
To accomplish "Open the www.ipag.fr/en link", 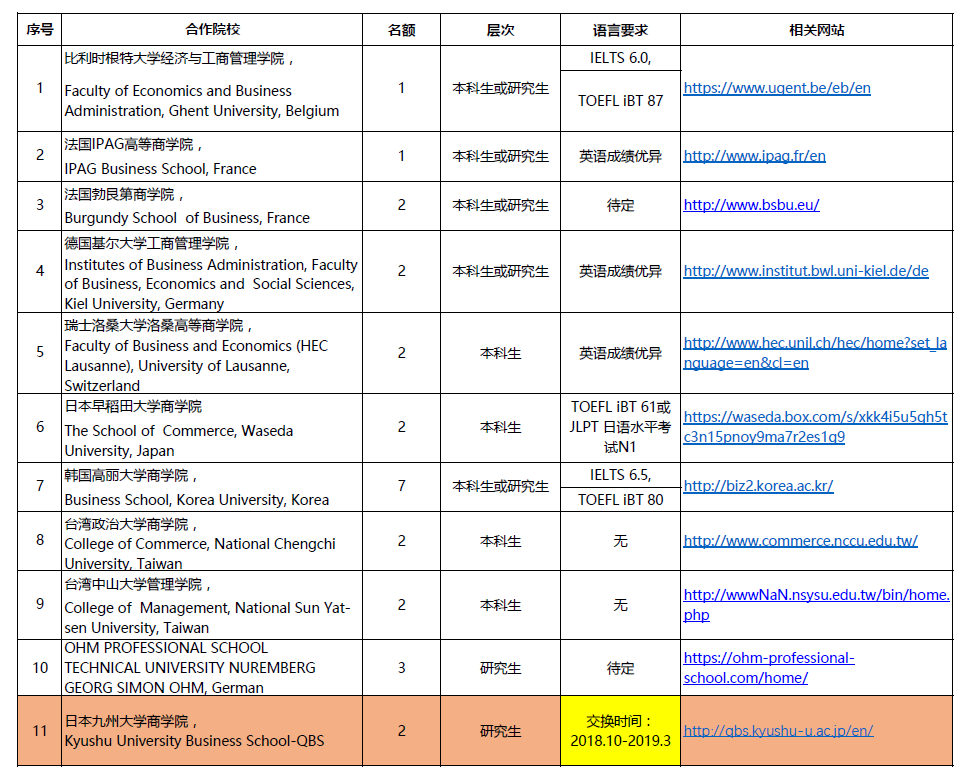I will tap(754, 156).
